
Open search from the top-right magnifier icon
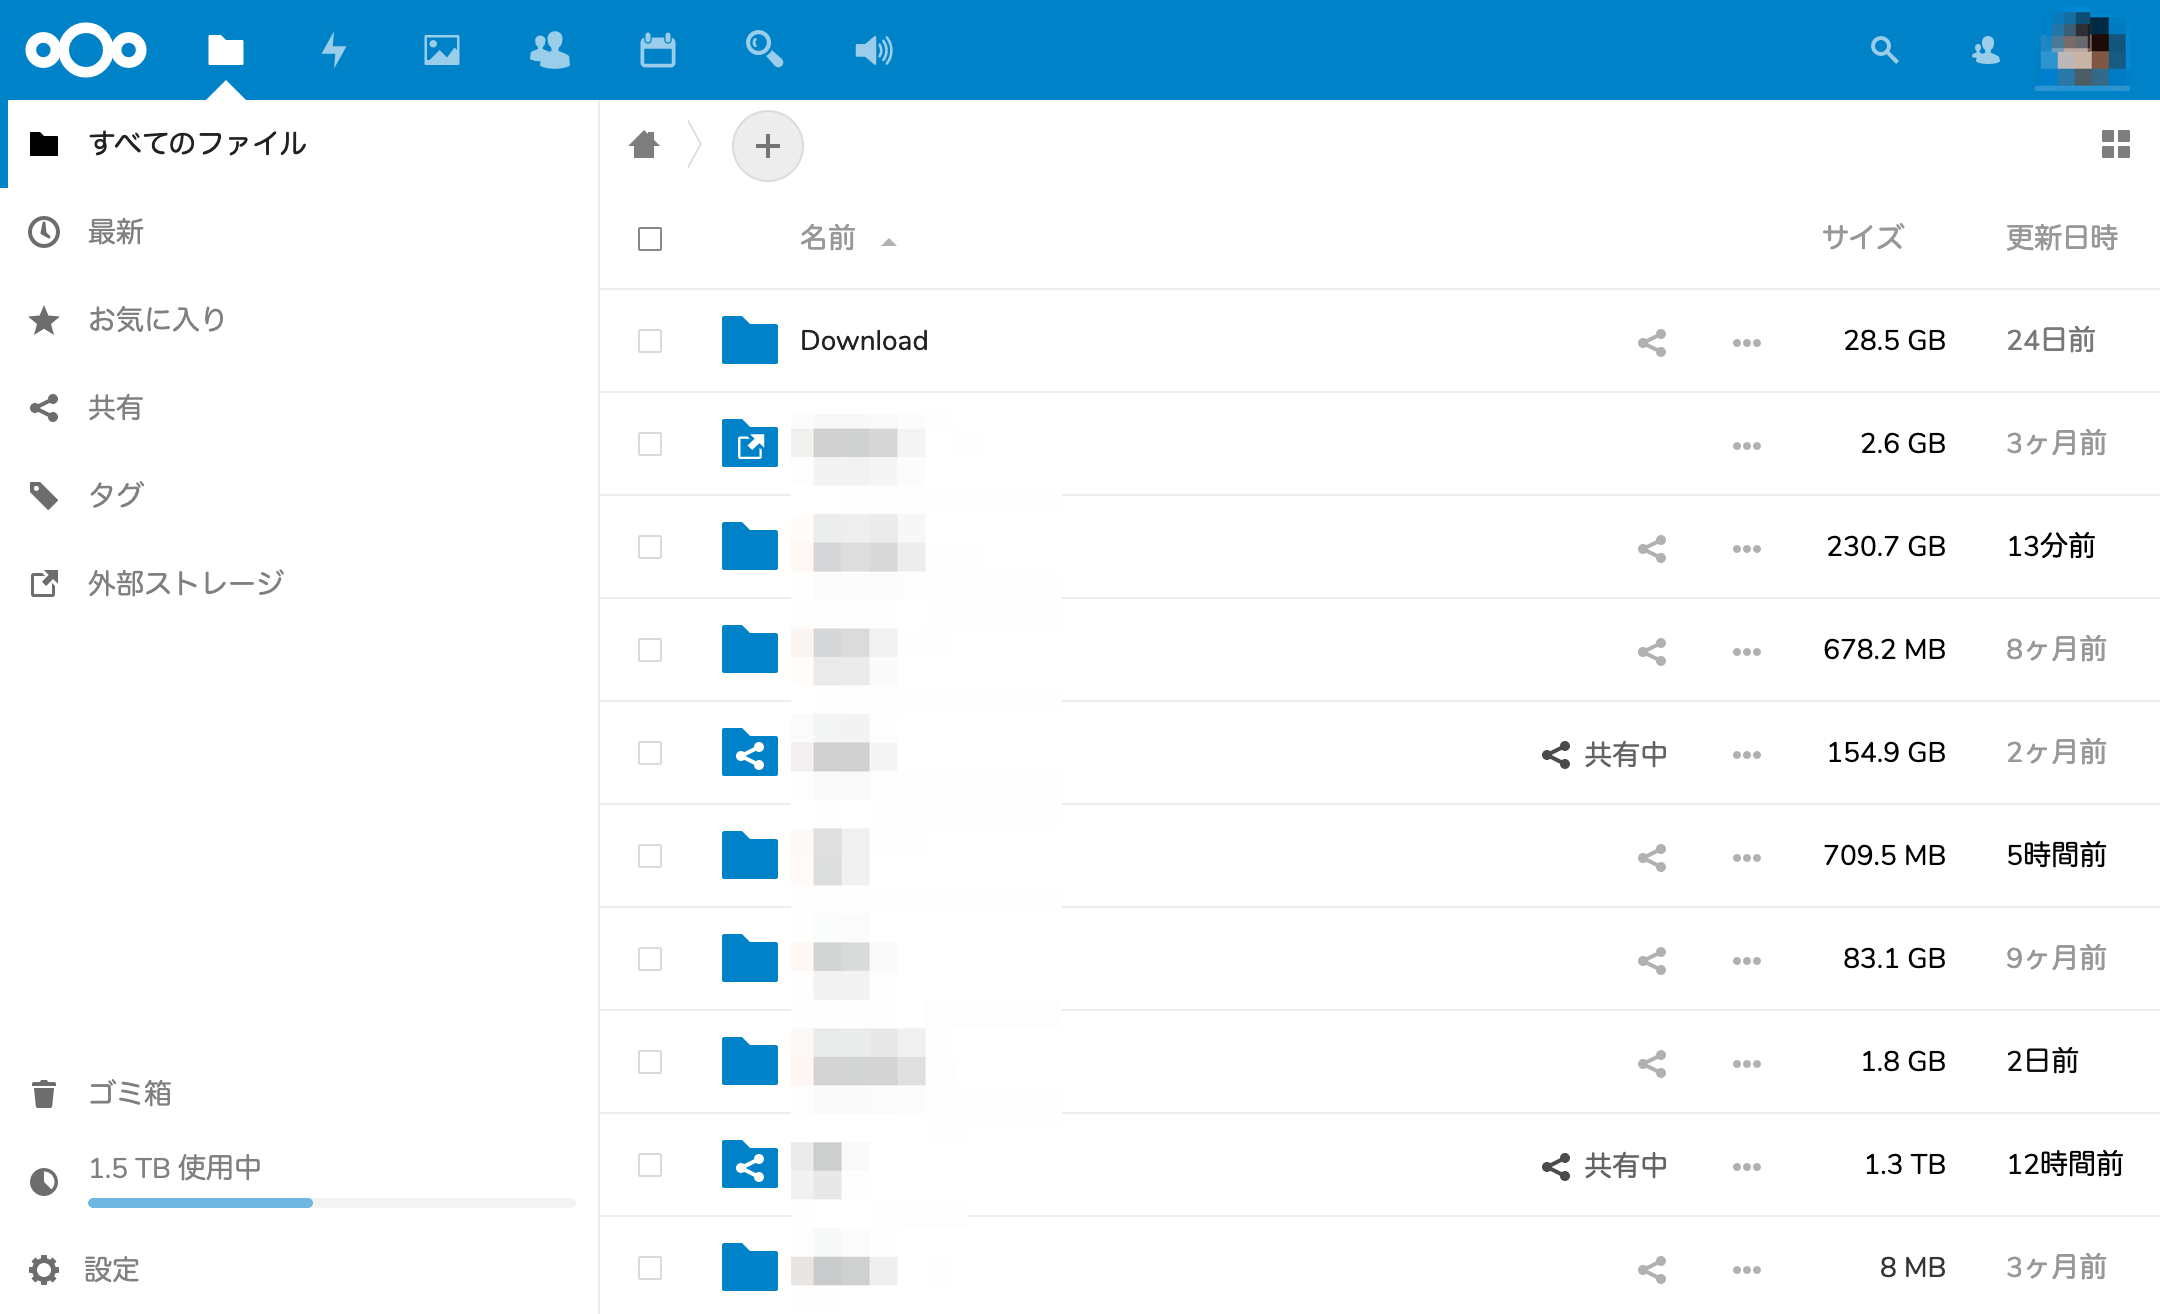(x=1886, y=50)
